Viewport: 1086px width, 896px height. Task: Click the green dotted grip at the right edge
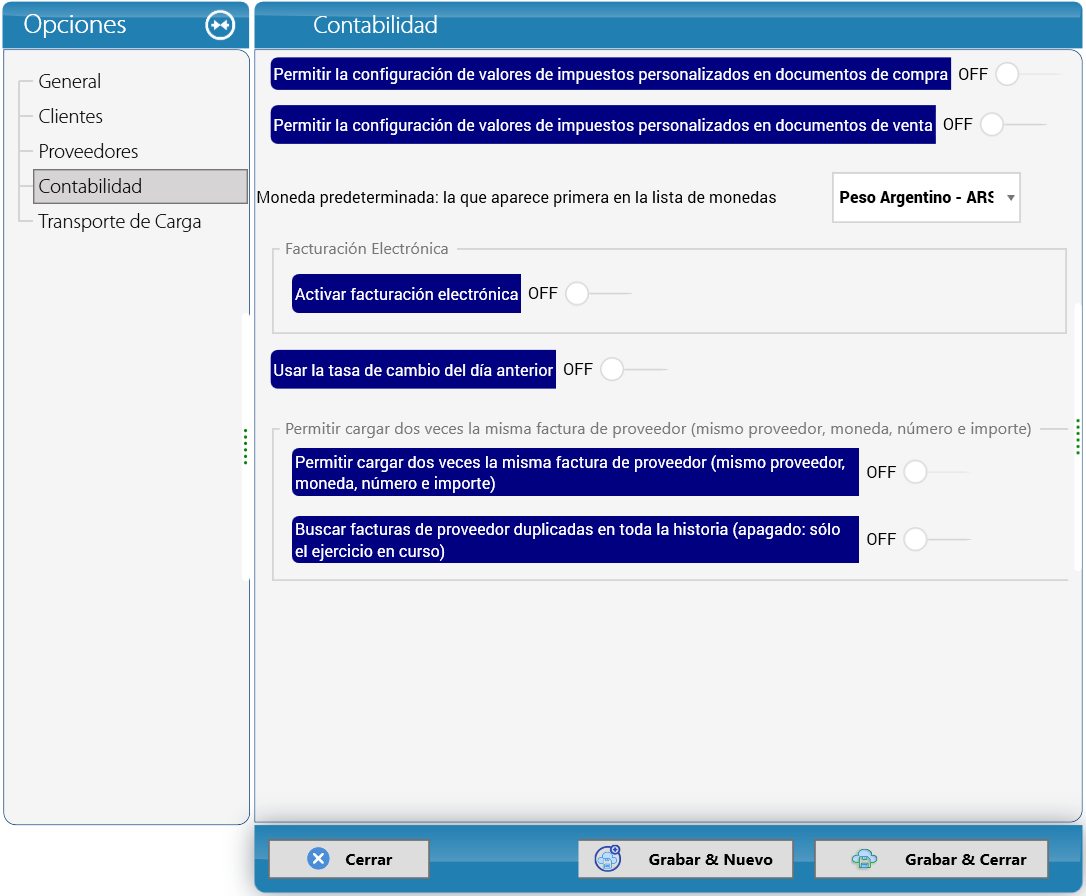[x=1078, y=437]
